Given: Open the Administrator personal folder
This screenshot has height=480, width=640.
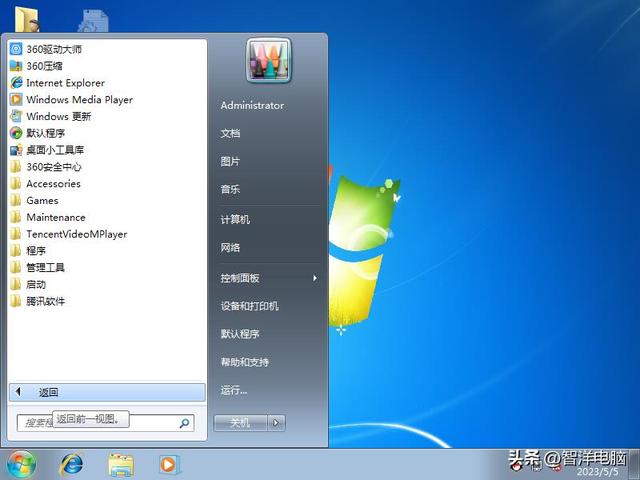Looking at the screenshot, I should click(x=252, y=105).
